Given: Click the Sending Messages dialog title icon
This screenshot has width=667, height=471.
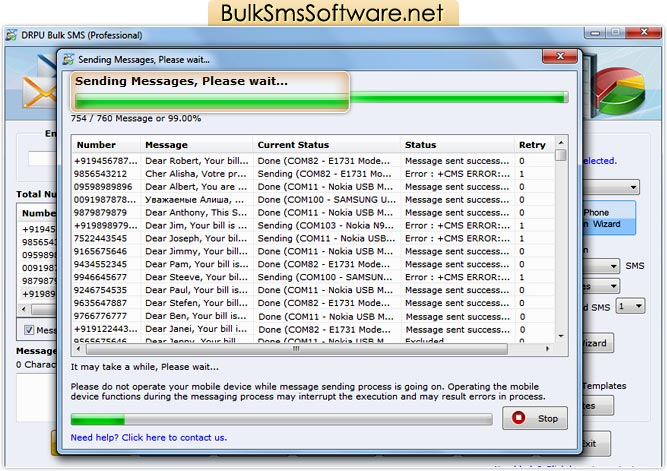Looking at the screenshot, I should pos(68,60).
